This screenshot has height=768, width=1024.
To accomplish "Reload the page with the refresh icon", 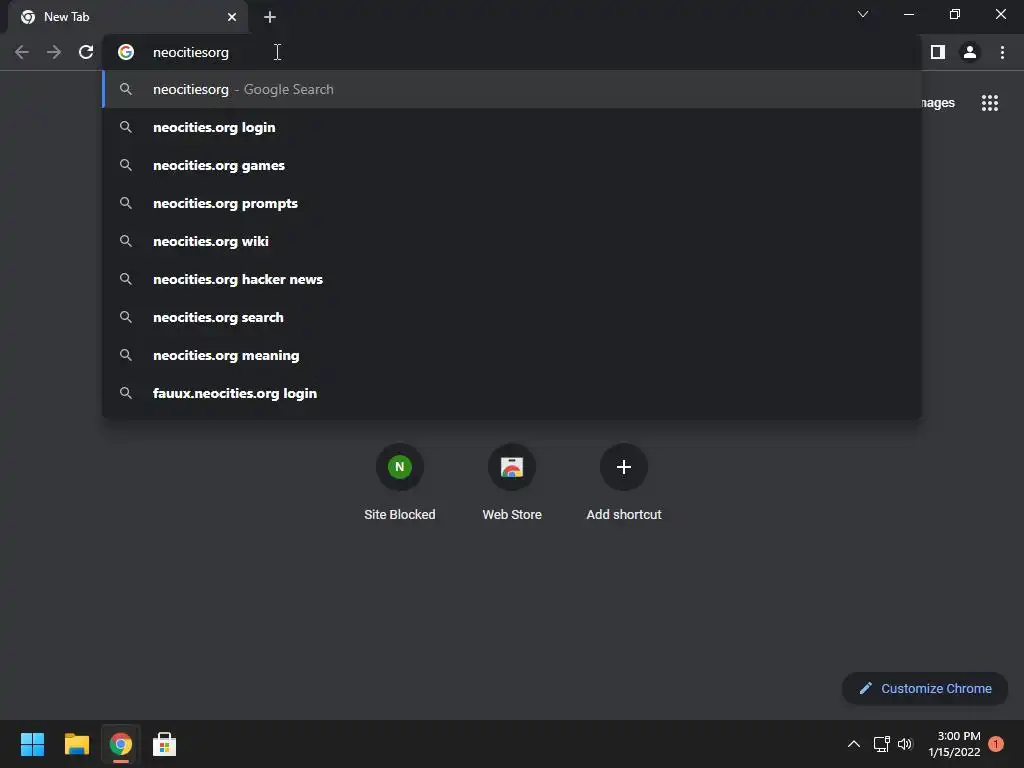I will [86, 52].
